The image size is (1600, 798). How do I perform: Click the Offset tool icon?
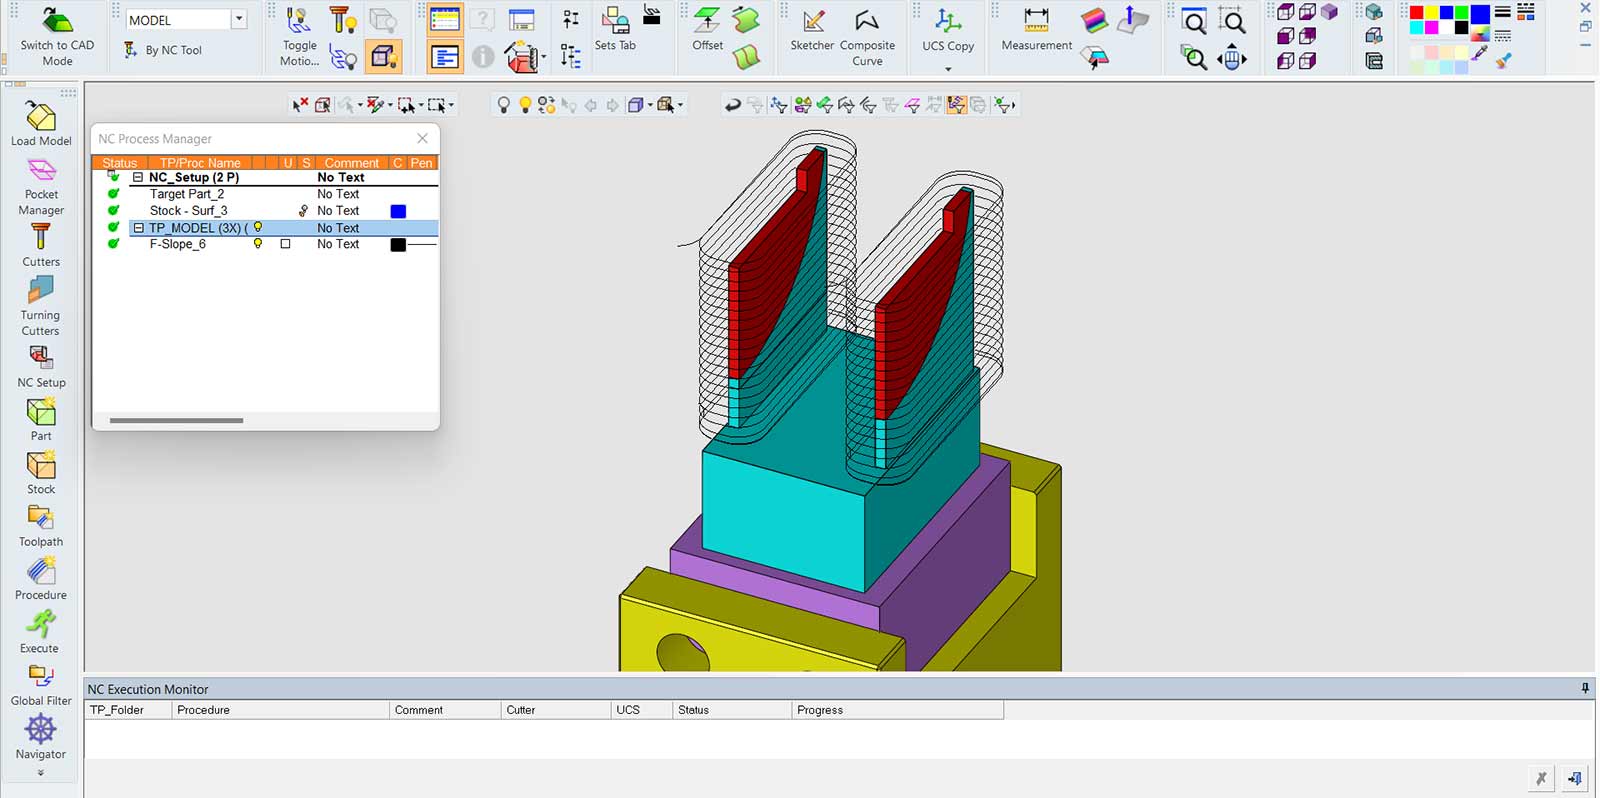[x=707, y=30]
